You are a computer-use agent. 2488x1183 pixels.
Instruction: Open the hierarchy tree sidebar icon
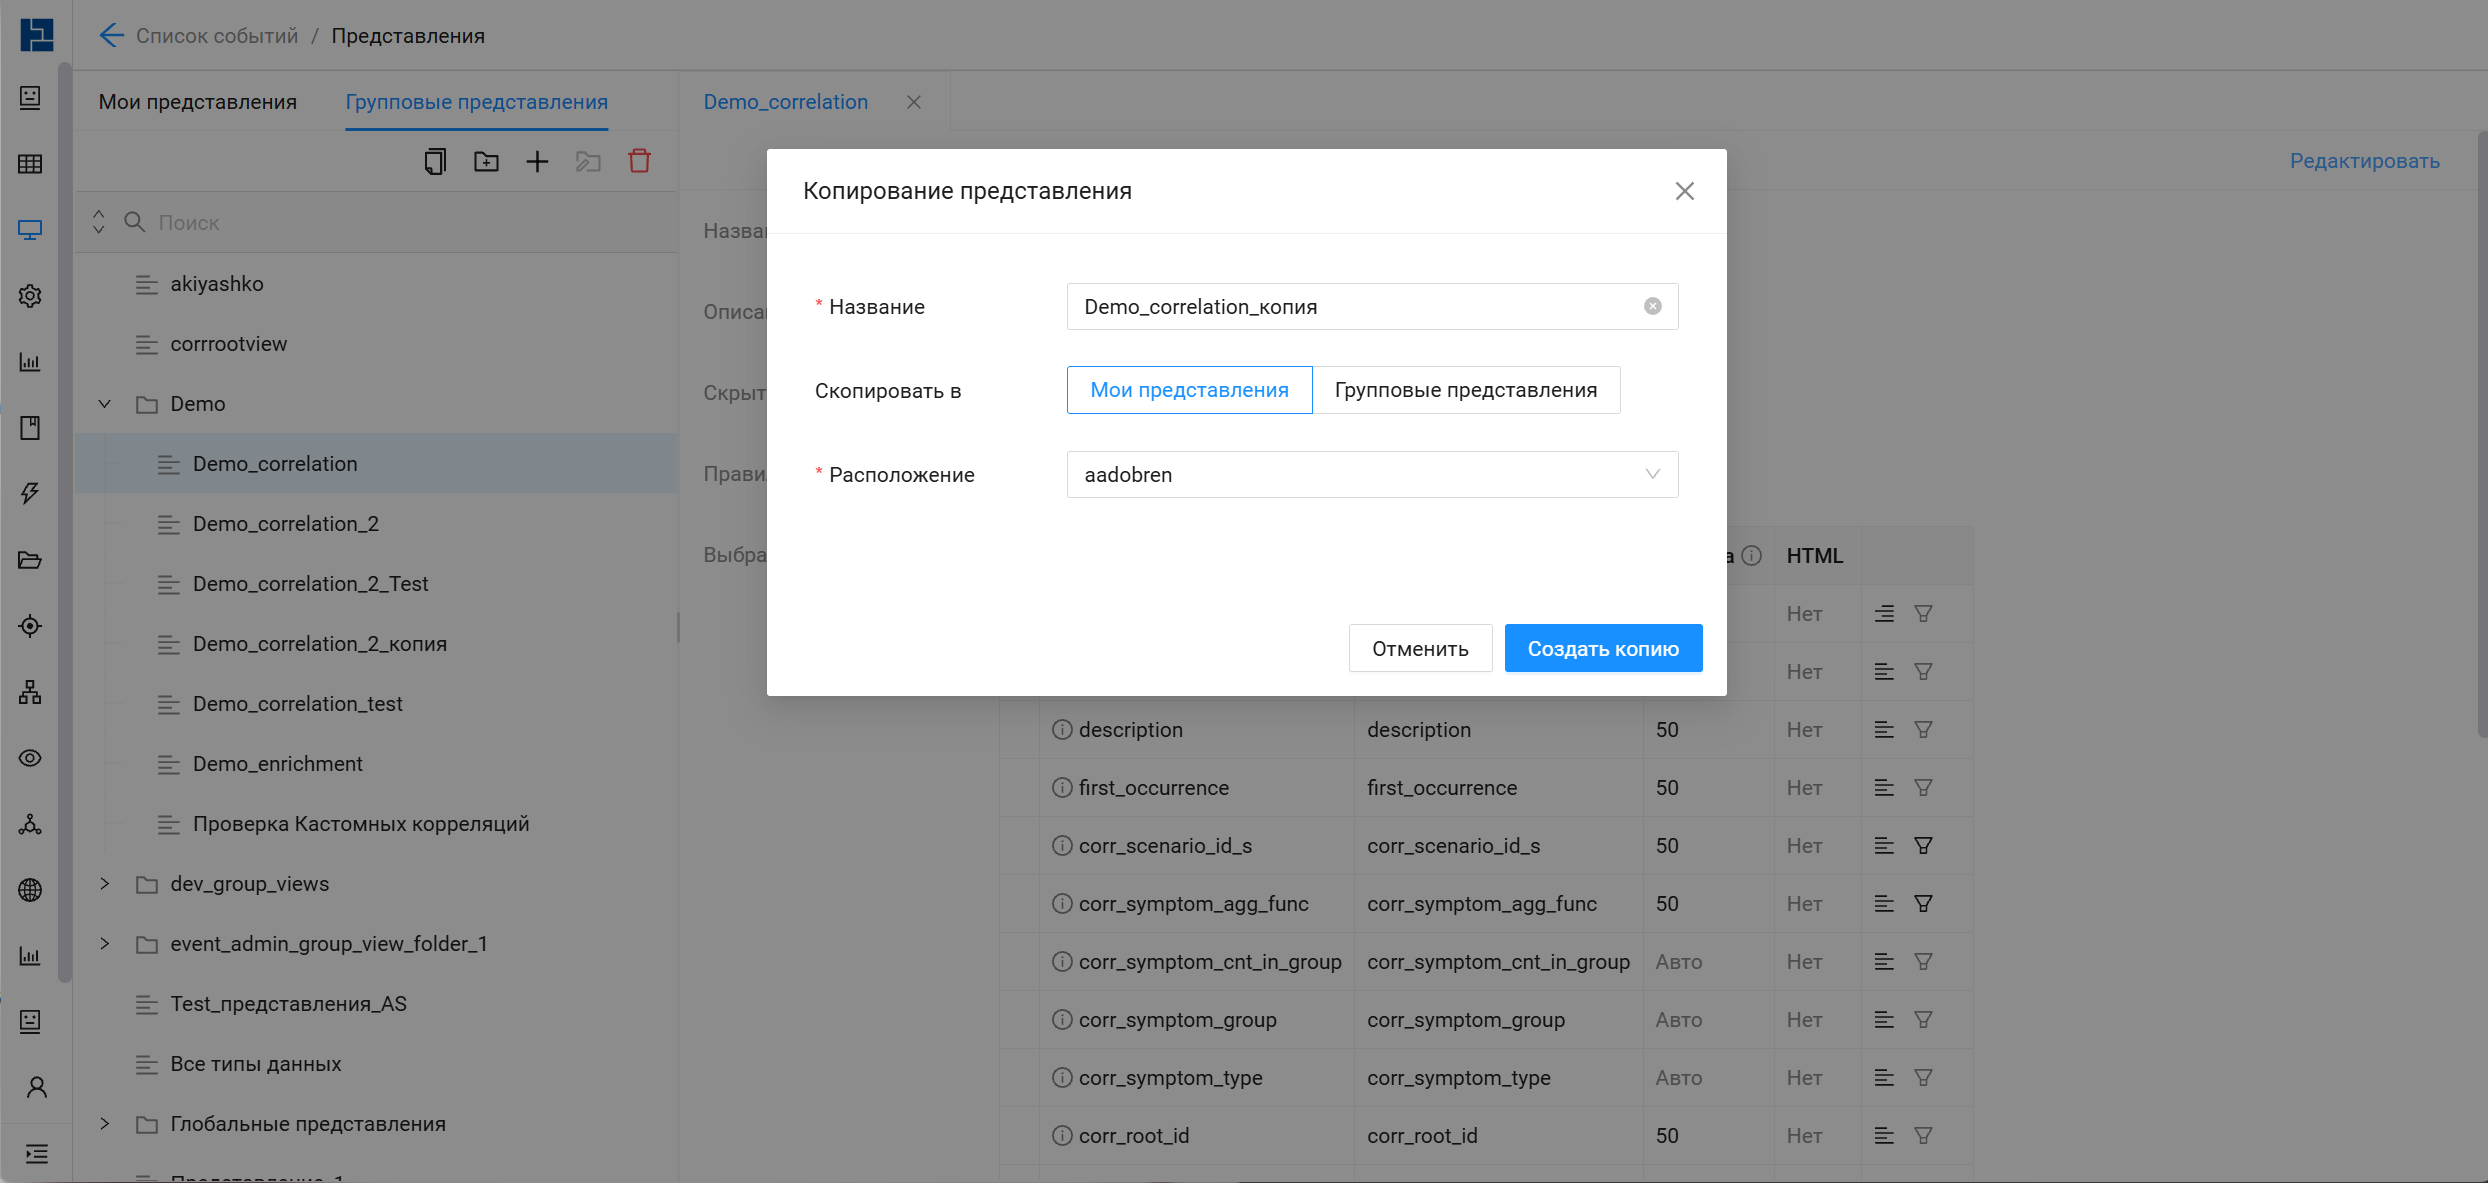click(30, 692)
